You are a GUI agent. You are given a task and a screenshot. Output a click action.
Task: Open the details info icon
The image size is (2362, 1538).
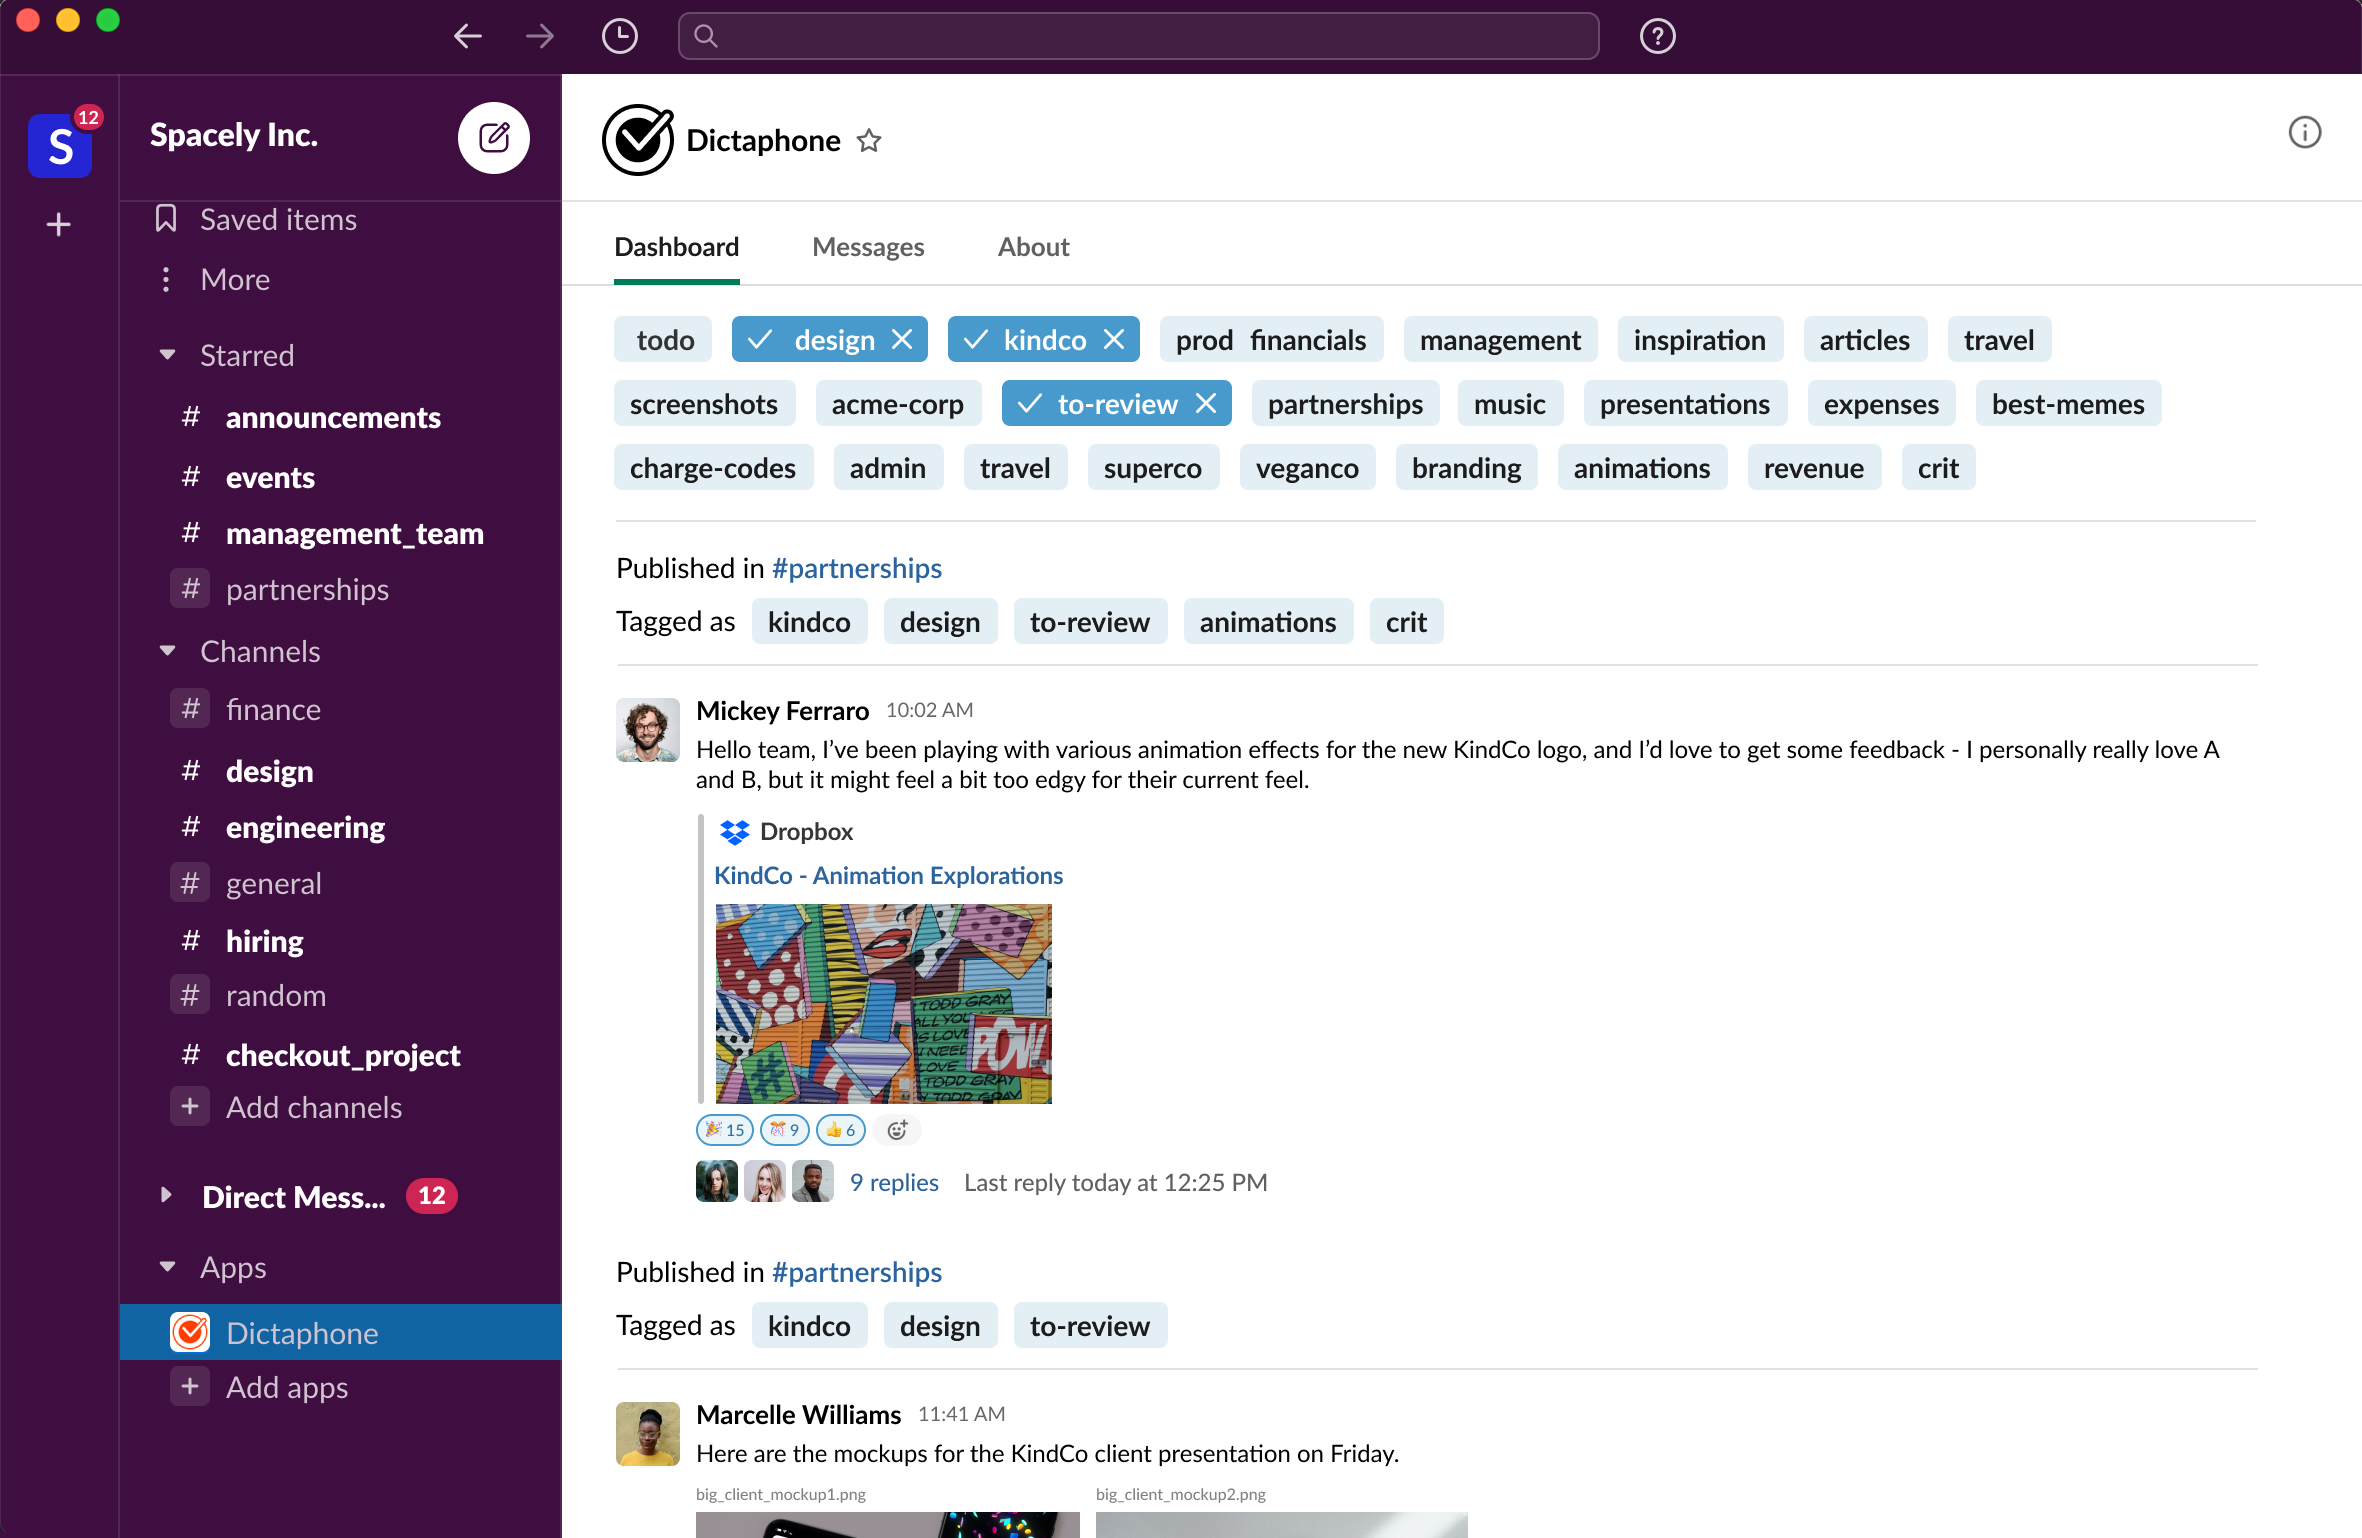pyautogui.click(x=2305, y=132)
